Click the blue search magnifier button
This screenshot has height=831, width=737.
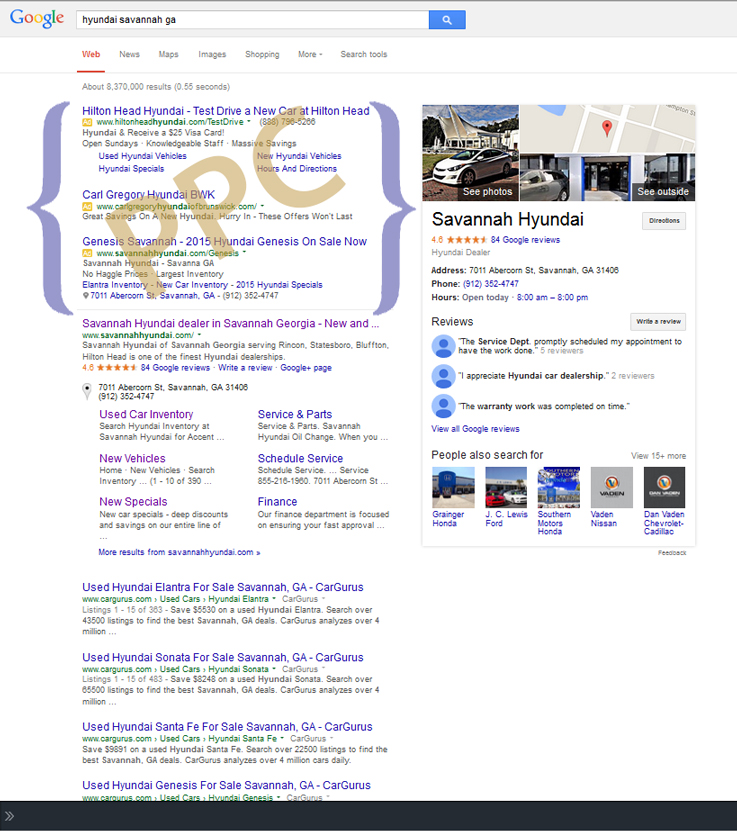tap(447, 20)
